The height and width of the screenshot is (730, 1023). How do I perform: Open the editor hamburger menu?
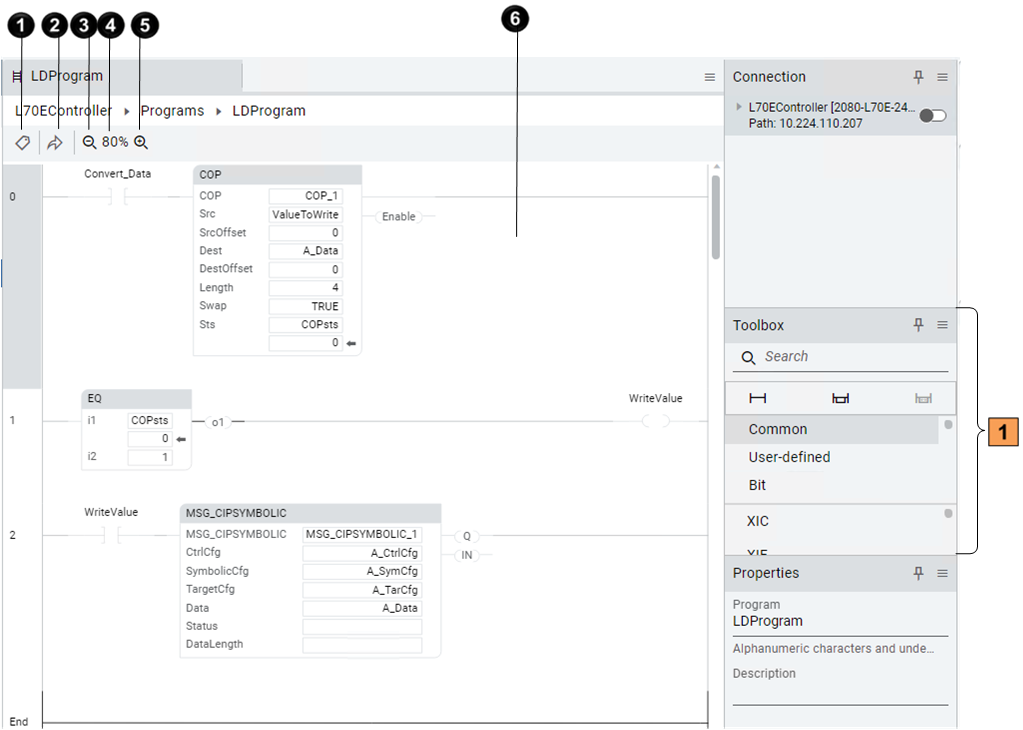pyautogui.click(x=709, y=77)
